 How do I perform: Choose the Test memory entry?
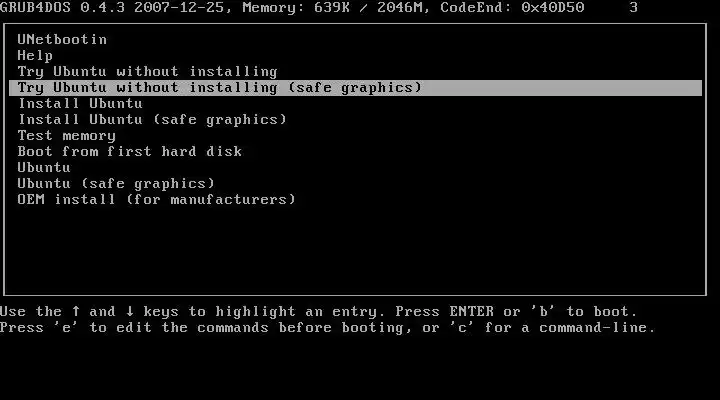[67, 136]
